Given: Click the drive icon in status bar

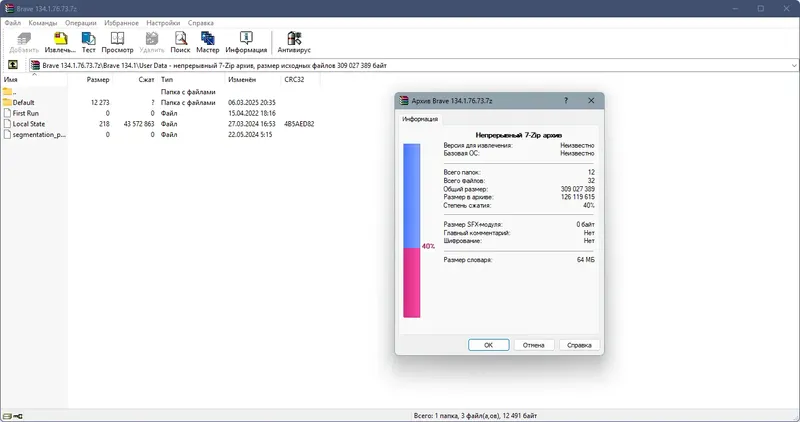Looking at the screenshot, I should 8,416.
